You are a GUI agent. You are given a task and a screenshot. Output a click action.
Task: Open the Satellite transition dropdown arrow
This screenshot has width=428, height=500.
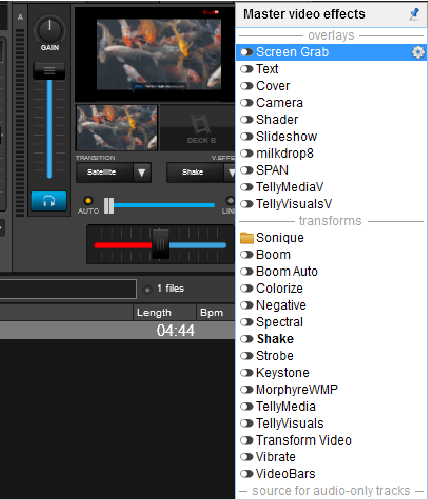tap(142, 172)
